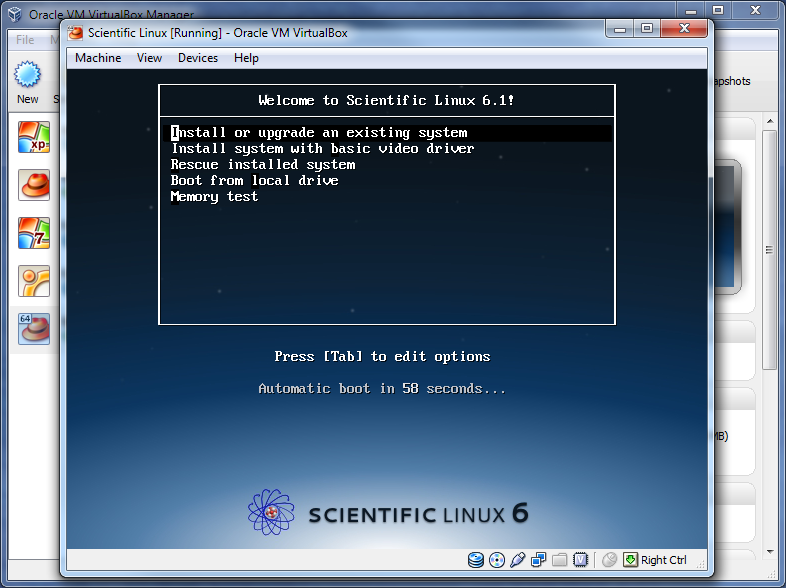Select the red hat VM icon below the XP icon
The width and height of the screenshot is (786, 588).
pos(34,185)
